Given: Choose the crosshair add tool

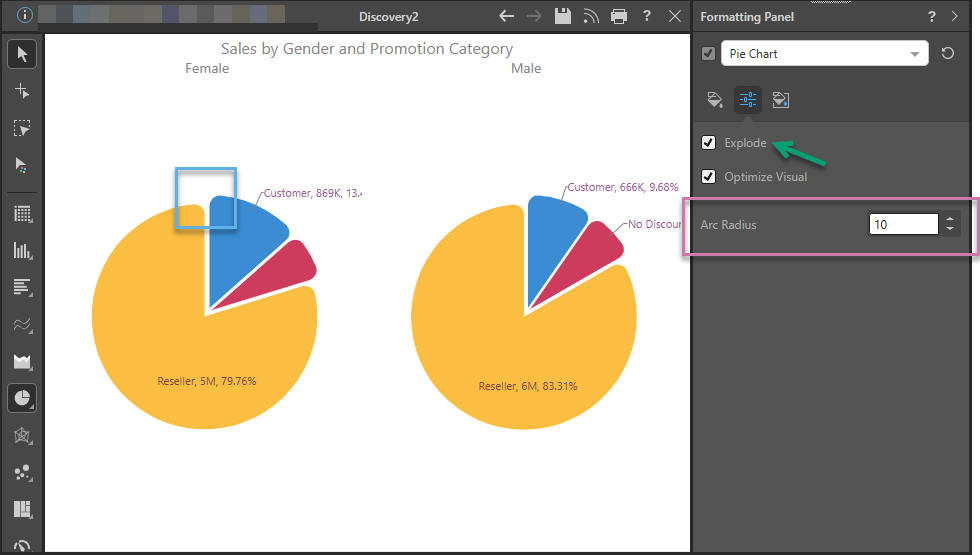Looking at the screenshot, I should 22,91.
